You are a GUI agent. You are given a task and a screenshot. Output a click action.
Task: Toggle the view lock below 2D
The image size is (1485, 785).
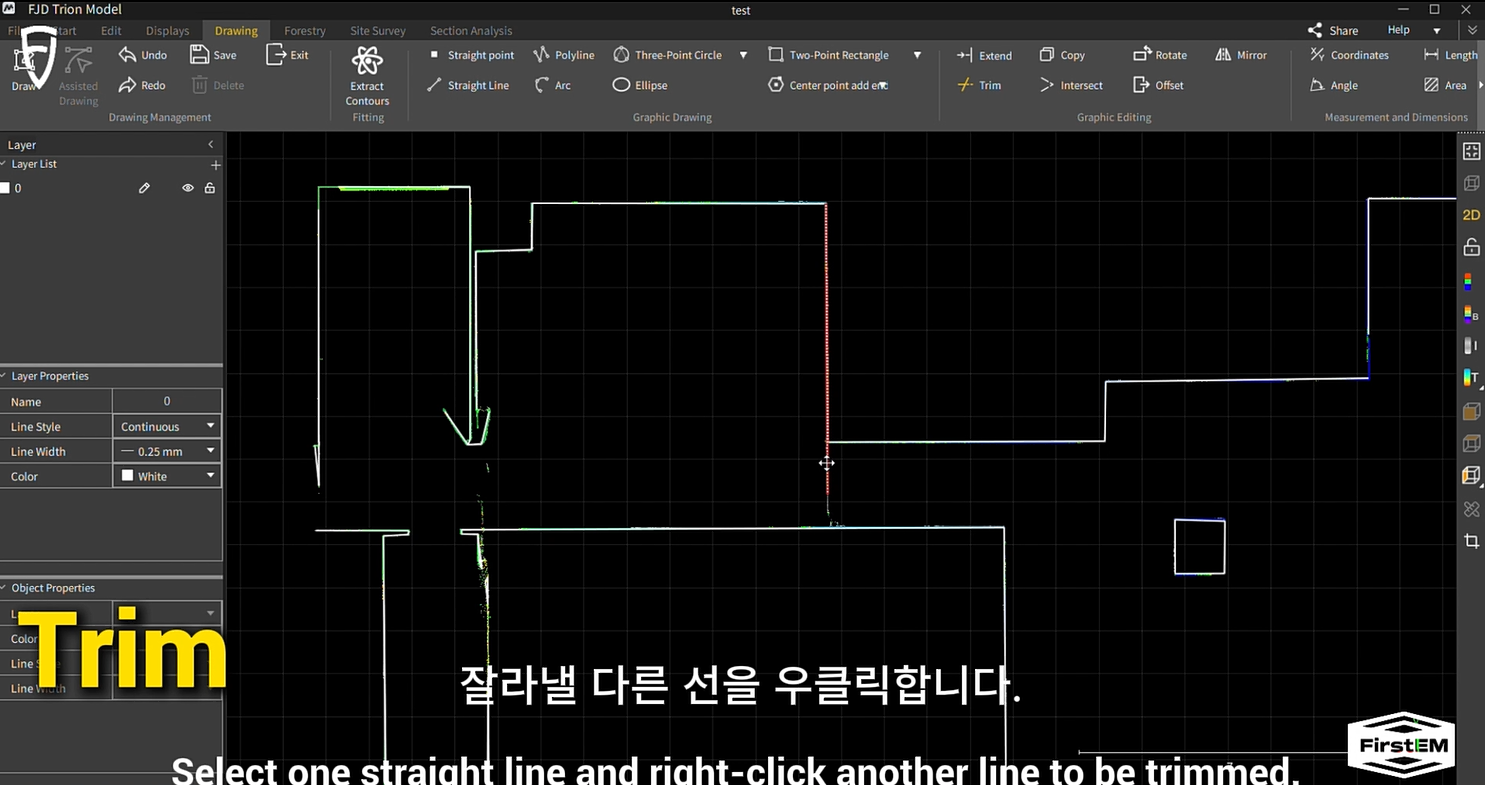(x=1471, y=247)
